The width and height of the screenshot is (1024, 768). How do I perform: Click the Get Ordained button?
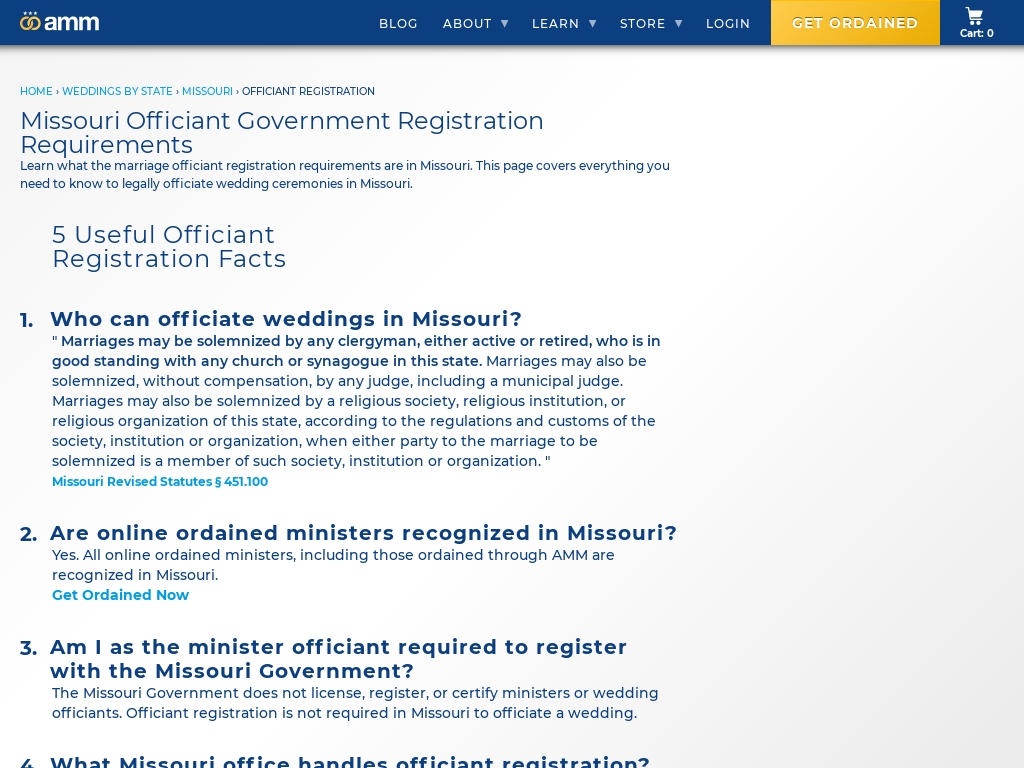pyautogui.click(x=855, y=23)
